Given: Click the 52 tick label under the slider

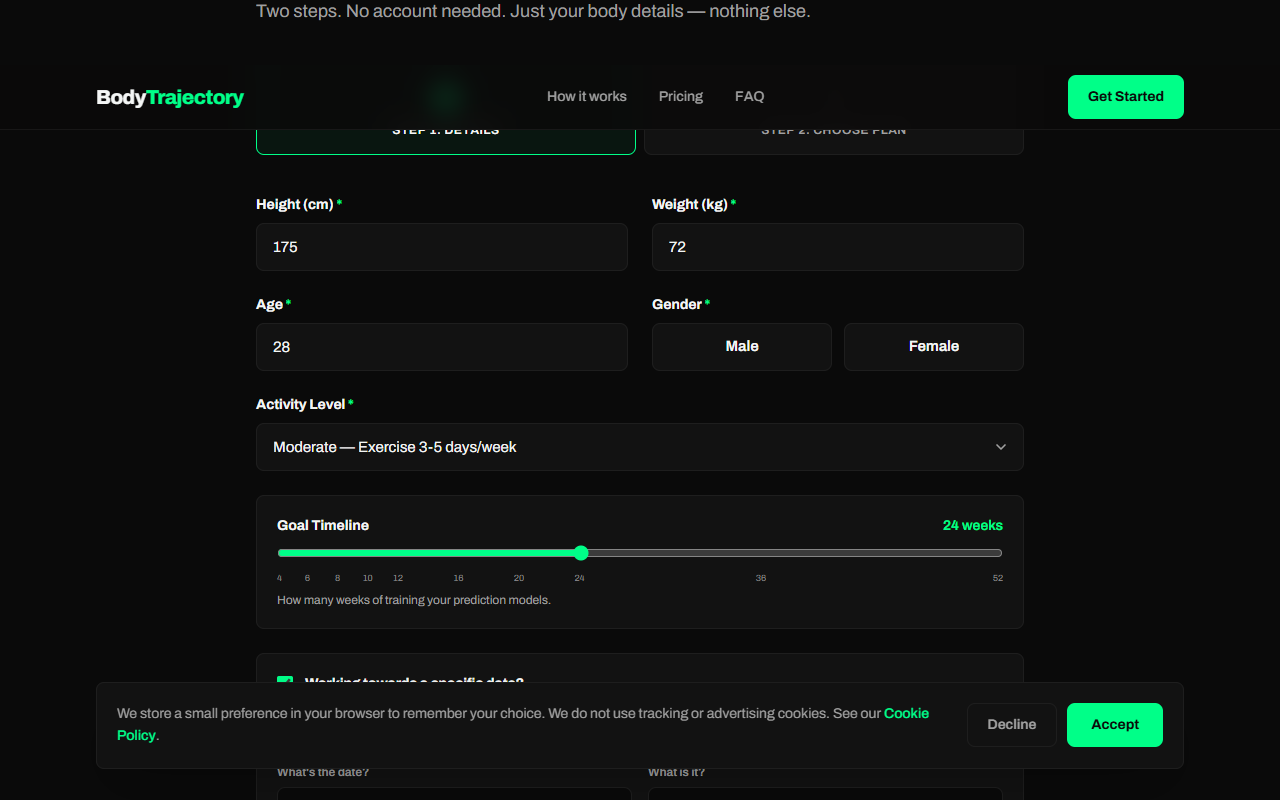Looking at the screenshot, I should pos(998,578).
